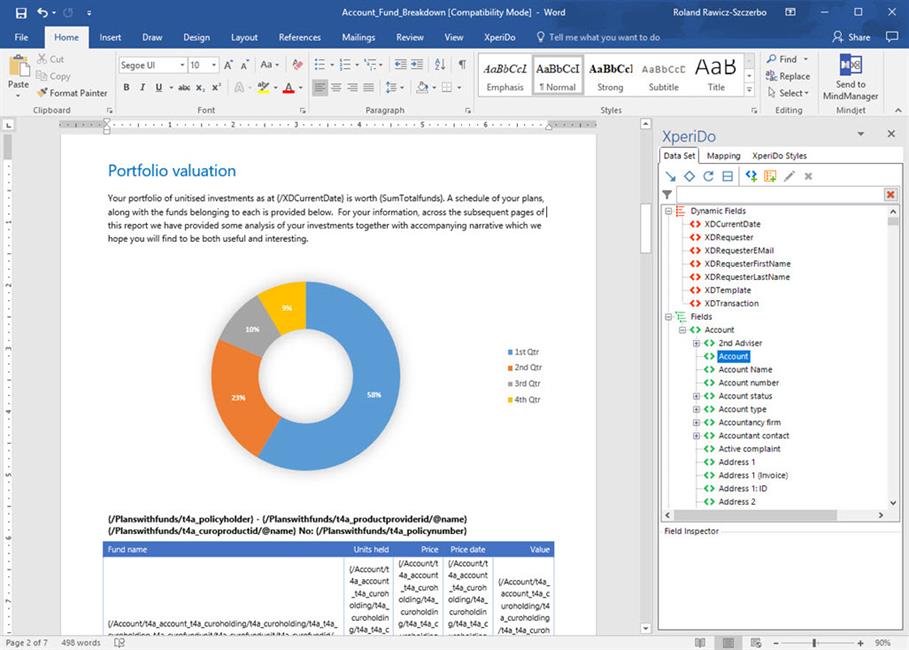909x650 pixels.
Task: Toggle paragraph marks display
Action: (462, 64)
